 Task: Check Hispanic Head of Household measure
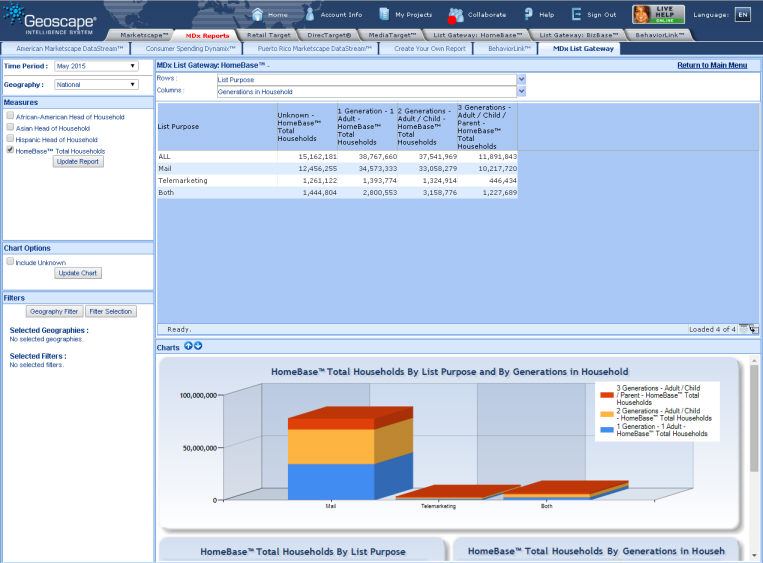(x=10, y=138)
